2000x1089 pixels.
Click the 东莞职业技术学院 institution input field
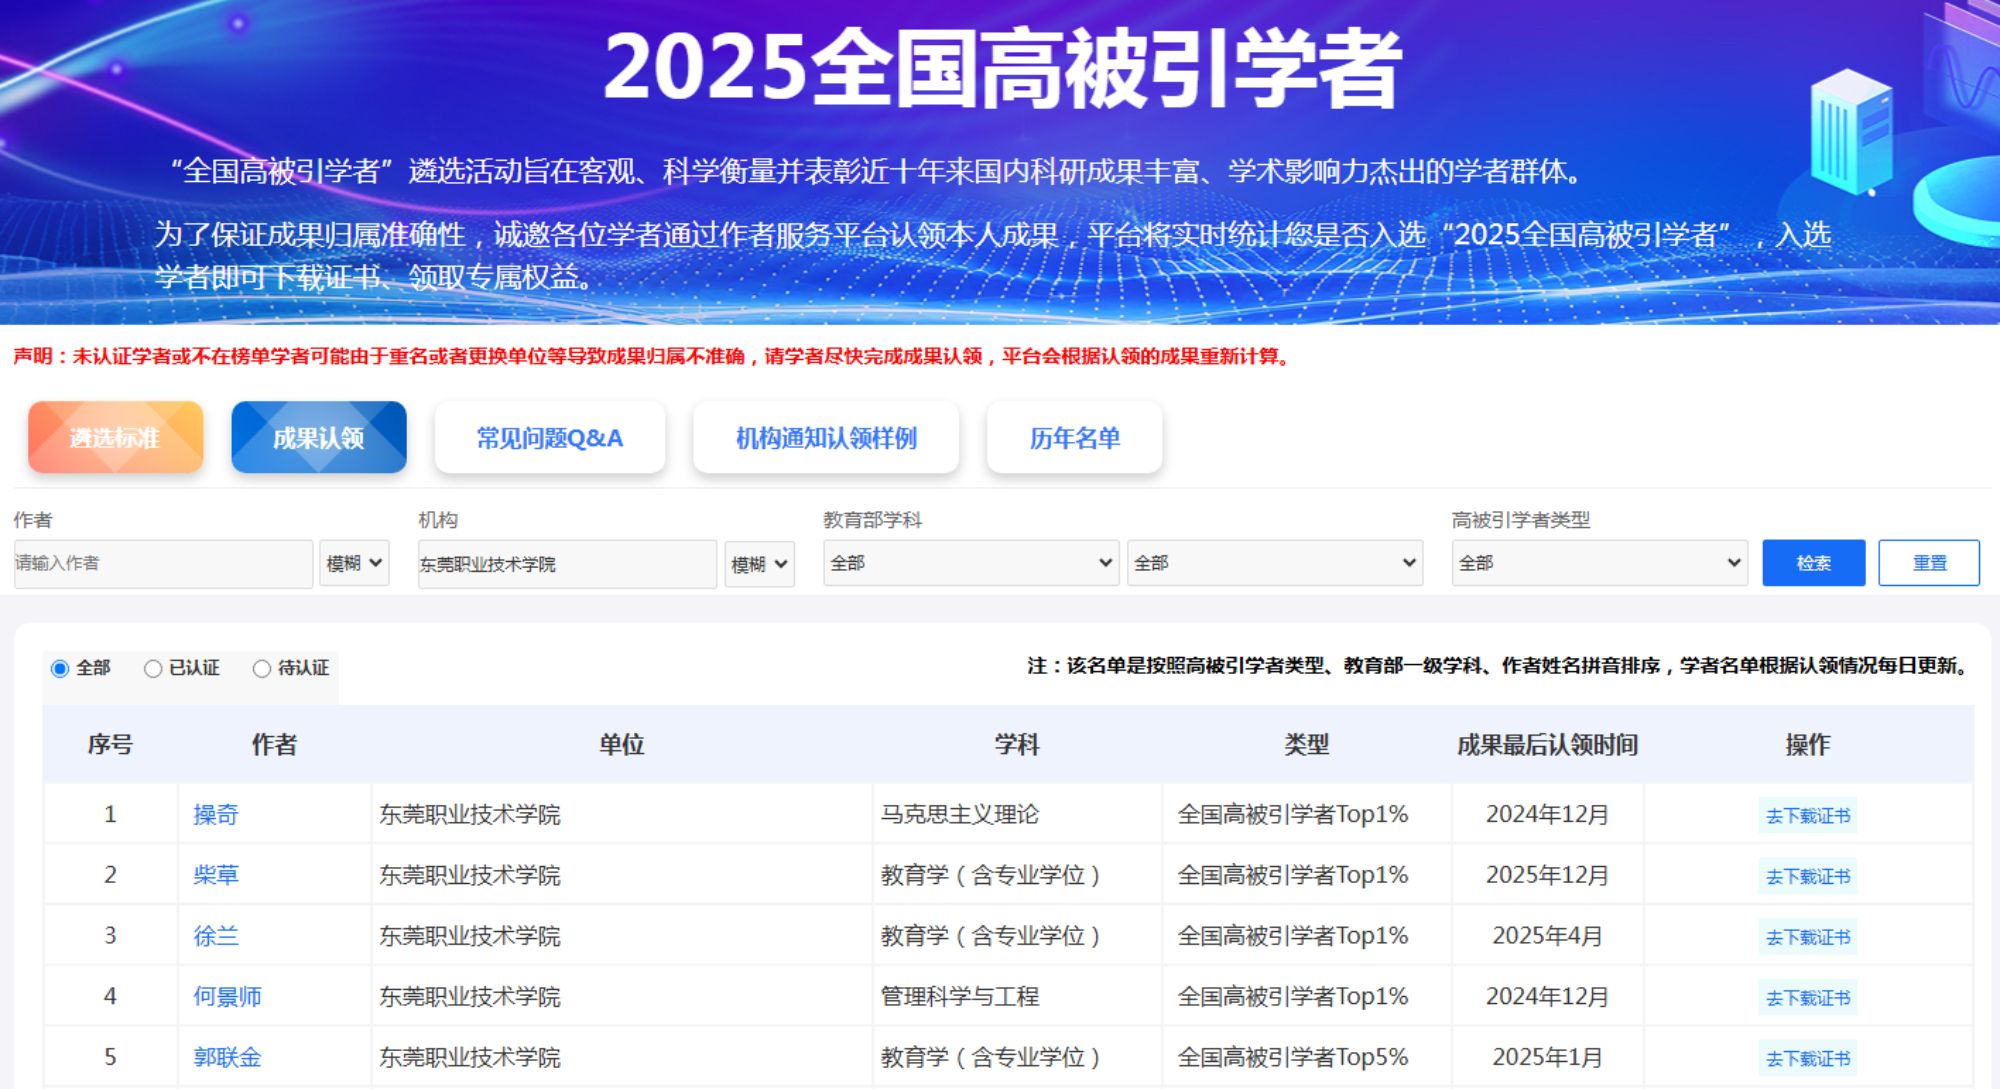566,564
